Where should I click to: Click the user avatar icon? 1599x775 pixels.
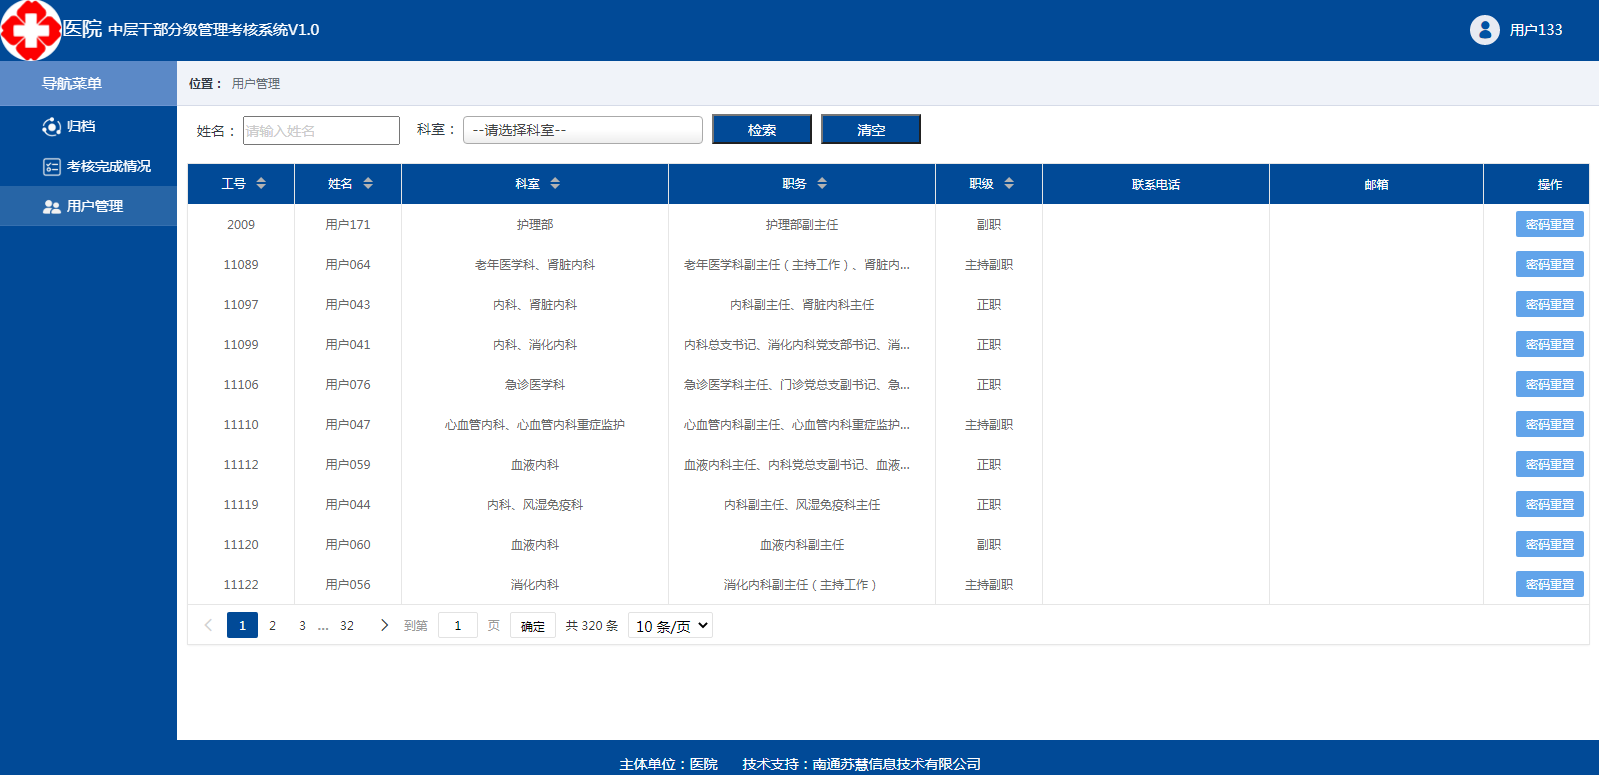pos(1484,30)
